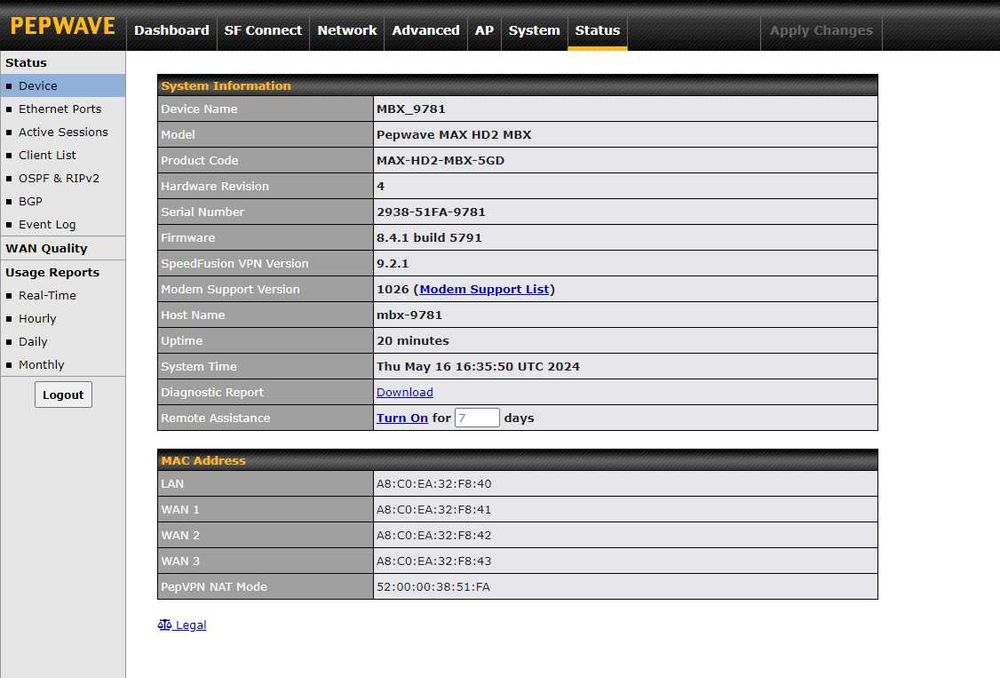Switch to the Network tab
This screenshot has width=1000, height=678.
pyautogui.click(x=347, y=31)
